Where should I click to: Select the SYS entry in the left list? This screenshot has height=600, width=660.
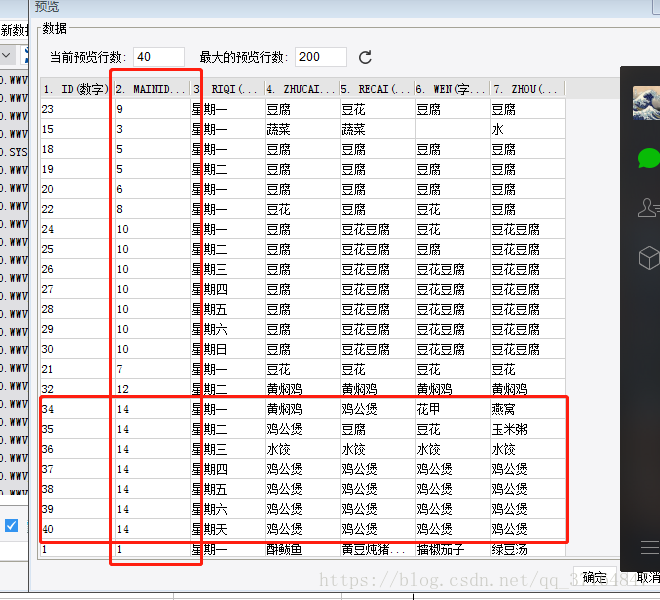click(14, 152)
